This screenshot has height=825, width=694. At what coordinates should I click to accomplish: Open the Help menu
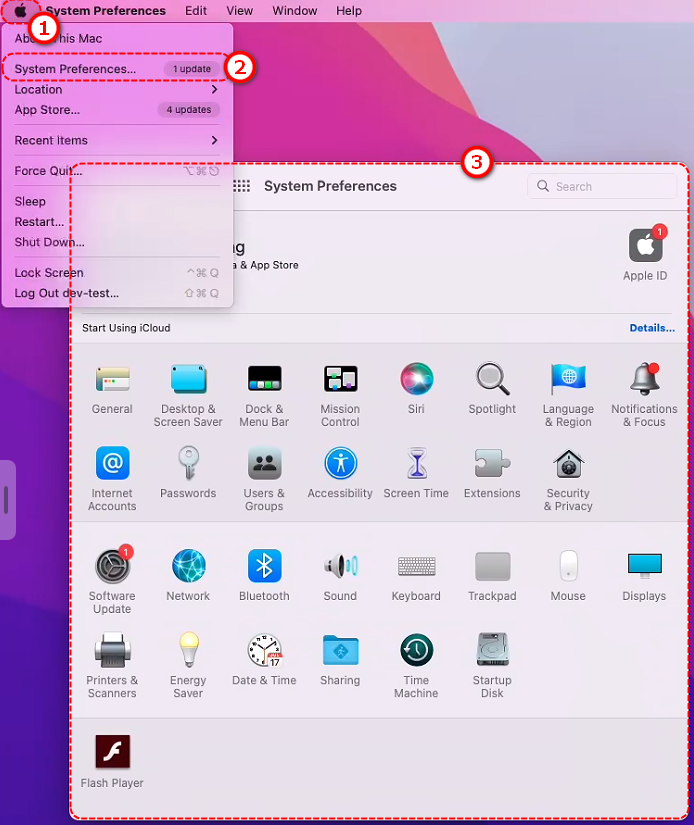tap(349, 11)
